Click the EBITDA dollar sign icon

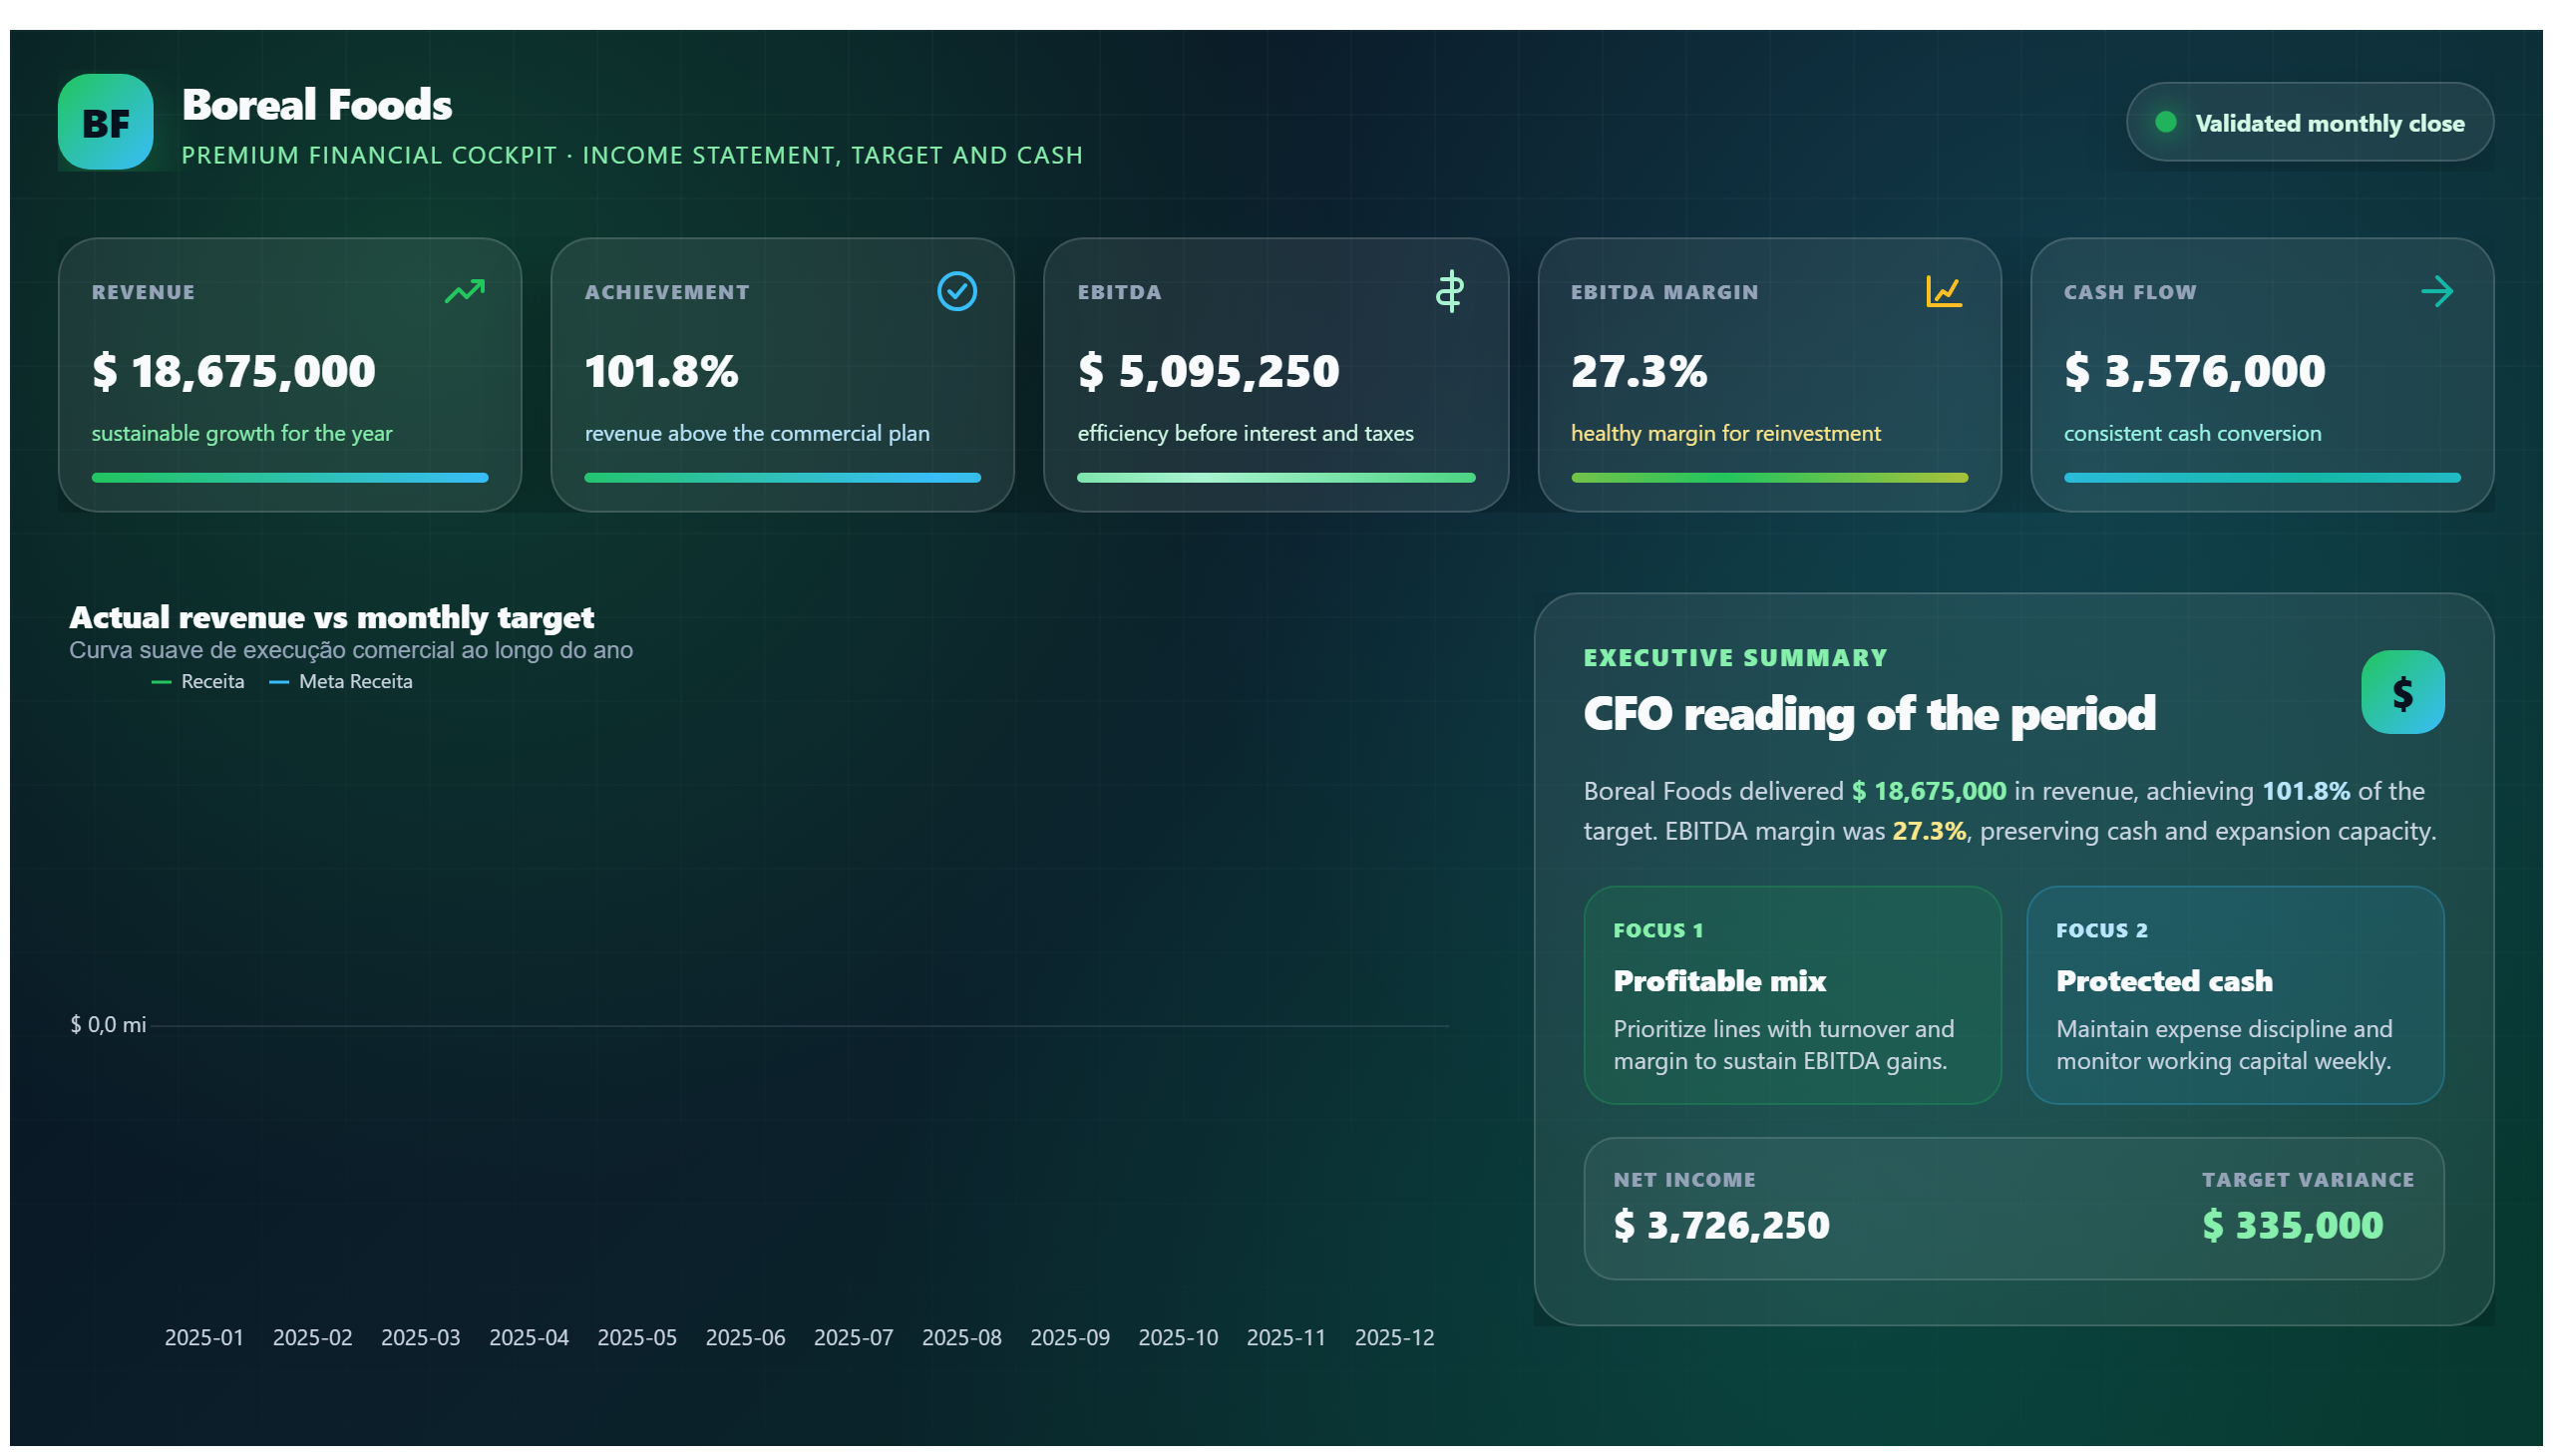1450,291
